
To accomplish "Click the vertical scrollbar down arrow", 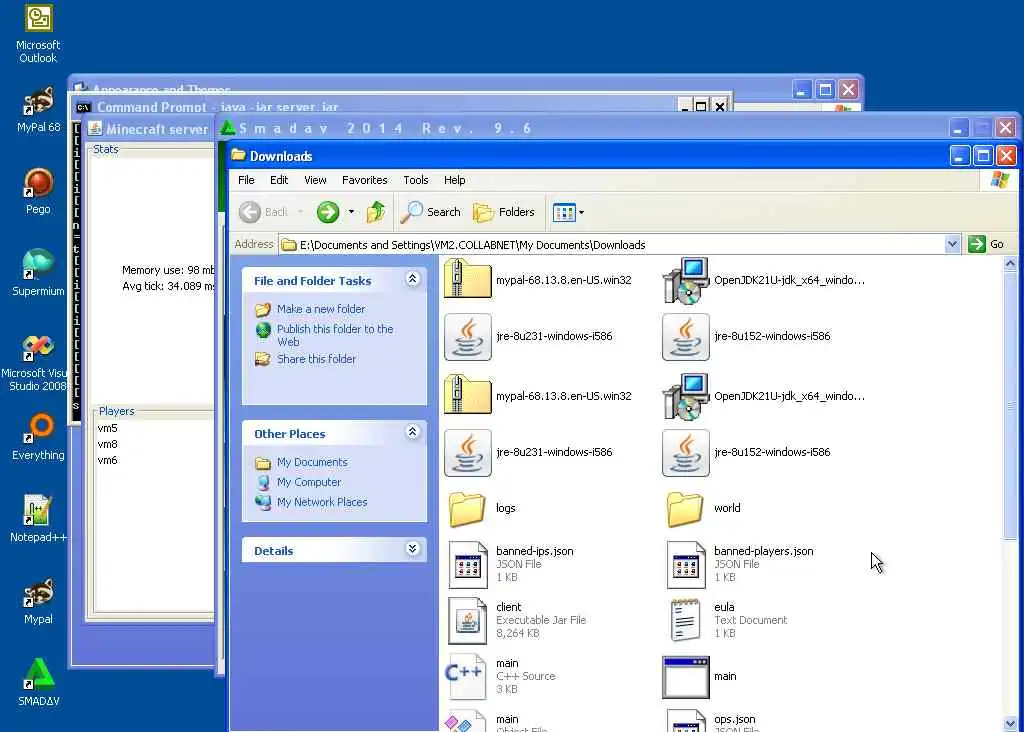I will pyautogui.click(x=1010, y=724).
